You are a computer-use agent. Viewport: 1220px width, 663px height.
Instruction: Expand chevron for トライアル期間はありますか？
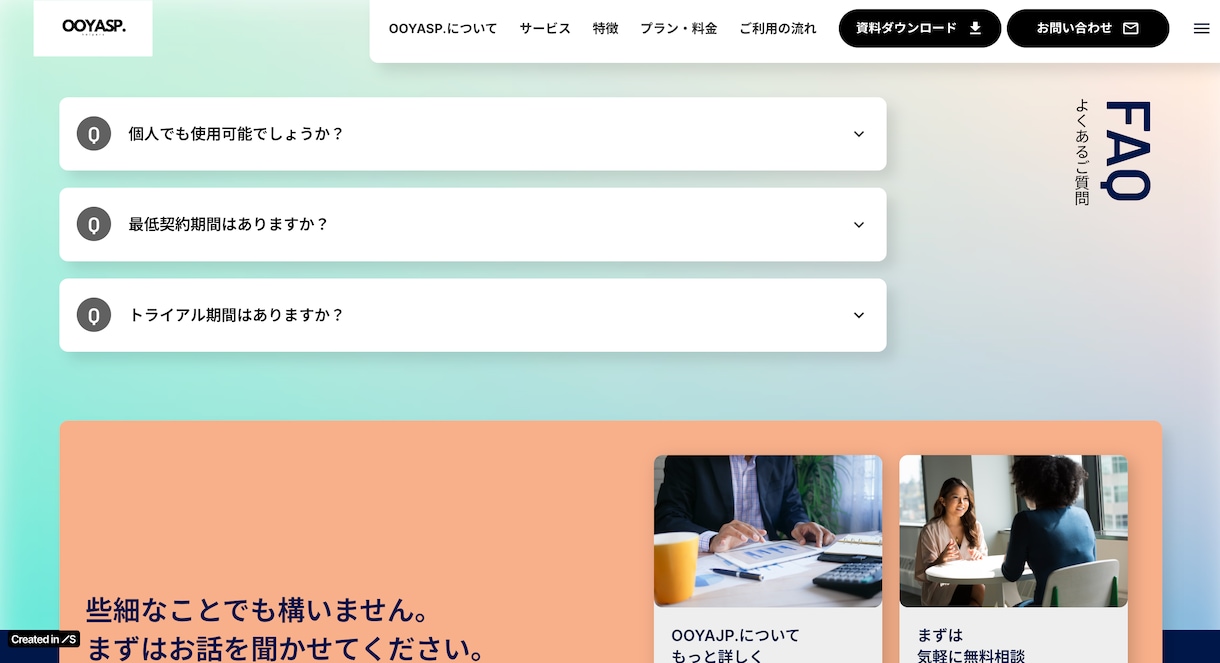point(858,315)
